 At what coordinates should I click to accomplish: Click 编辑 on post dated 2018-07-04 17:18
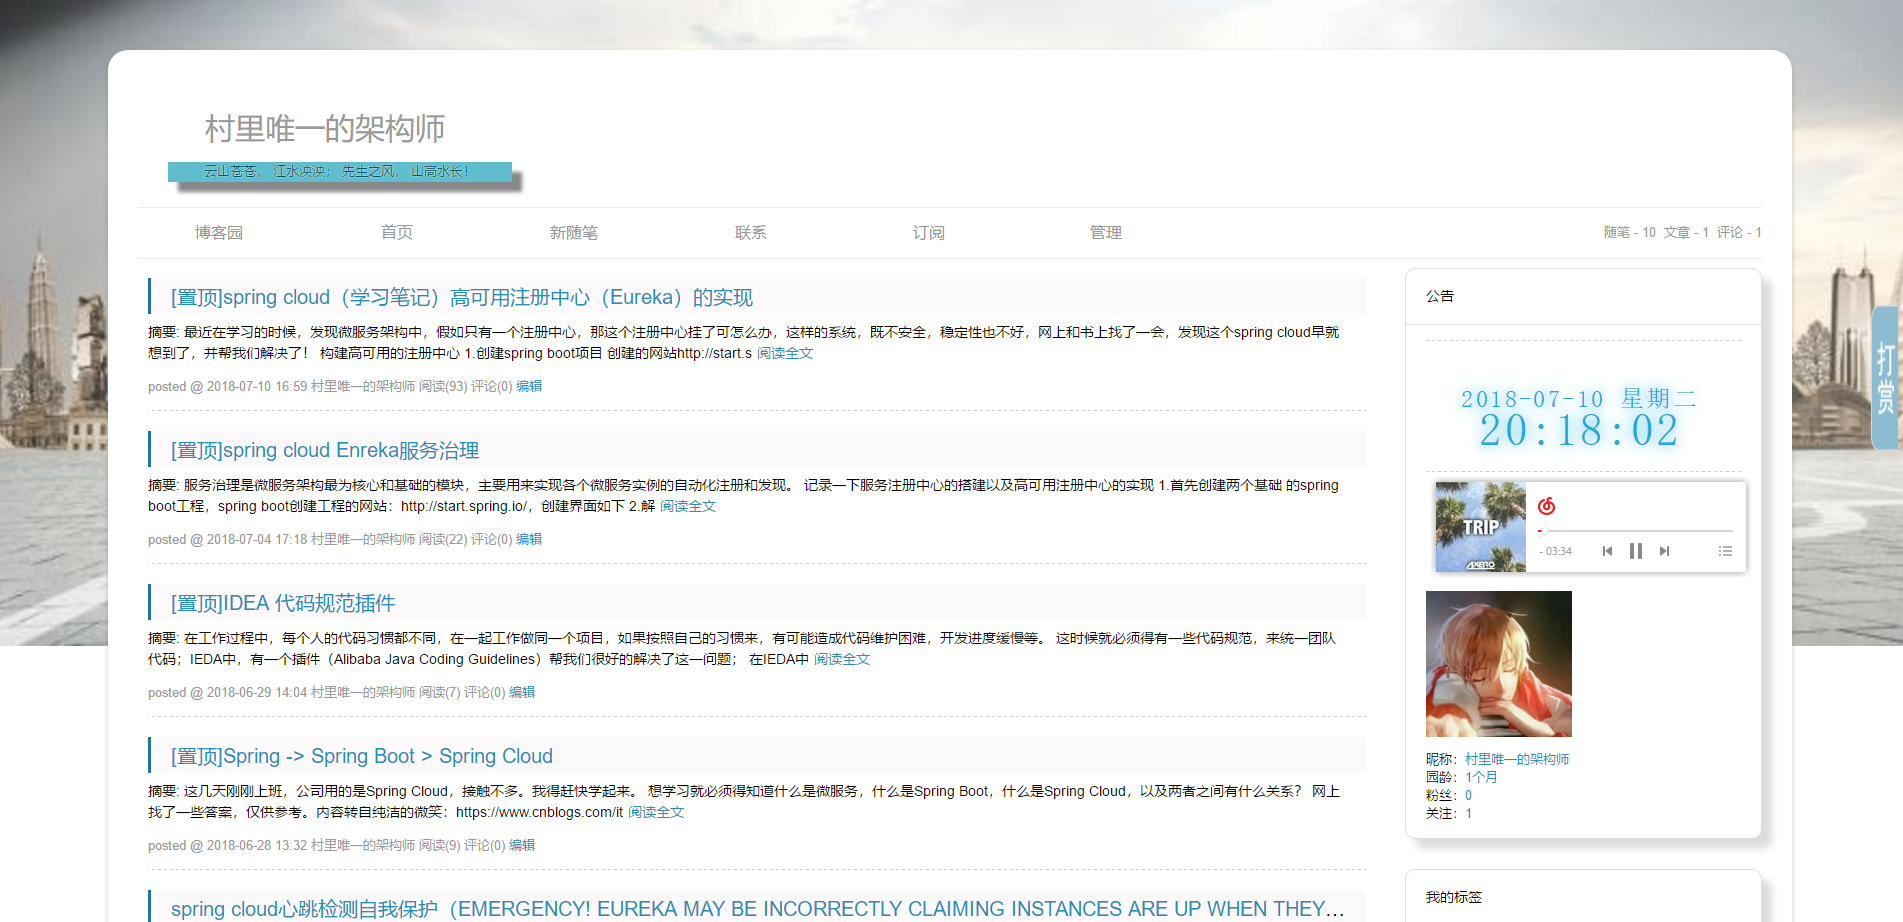[529, 539]
